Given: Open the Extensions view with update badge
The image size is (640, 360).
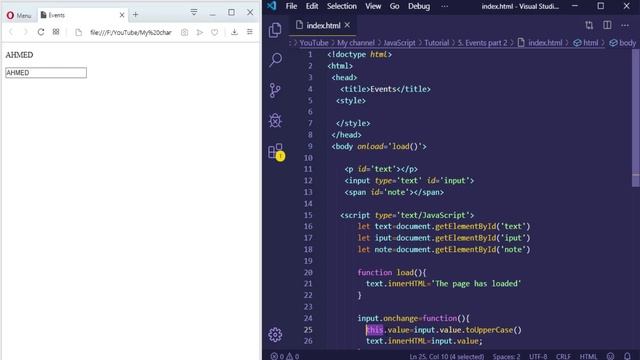Looking at the screenshot, I should pos(276,151).
